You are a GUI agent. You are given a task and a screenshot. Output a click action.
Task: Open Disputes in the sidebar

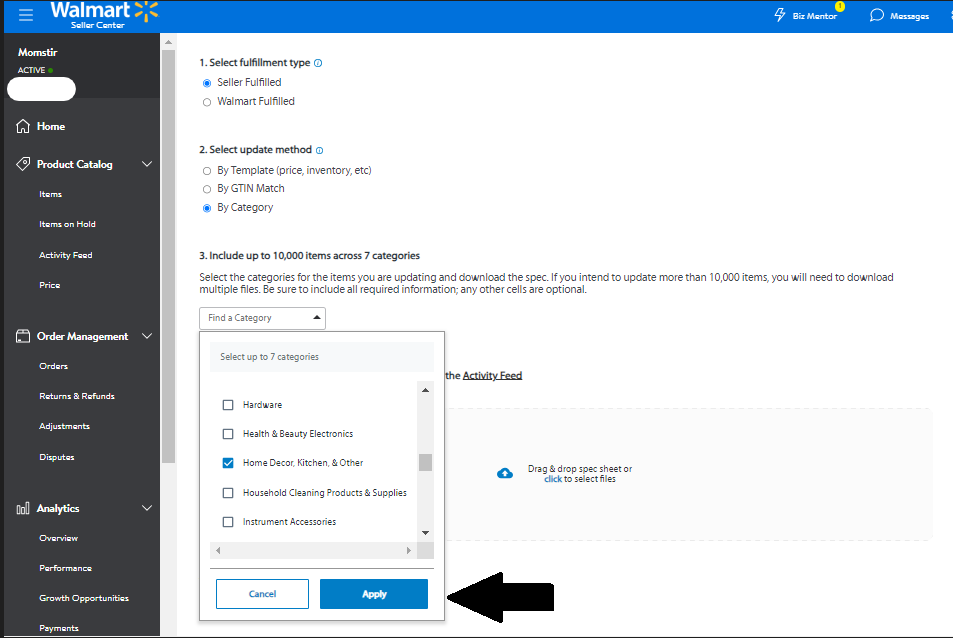click(57, 457)
